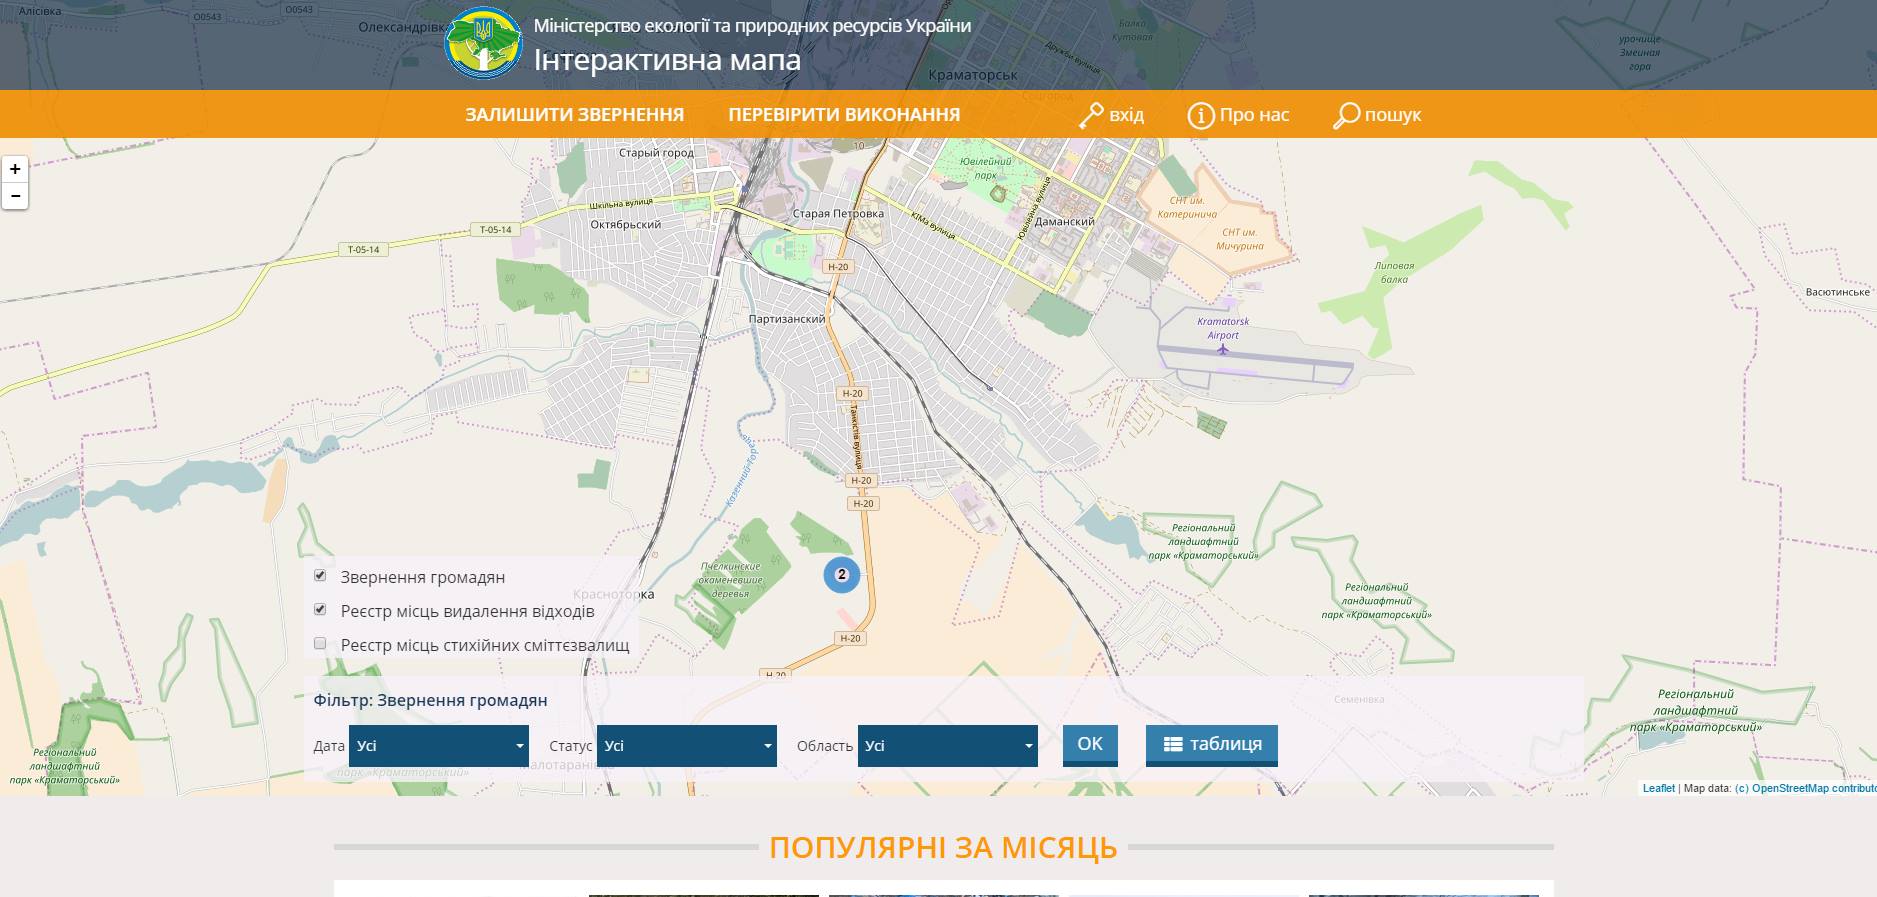1877x897 pixels.
Task: Open the Leaflet attribution link
Action: click(x=1658, y=788)
